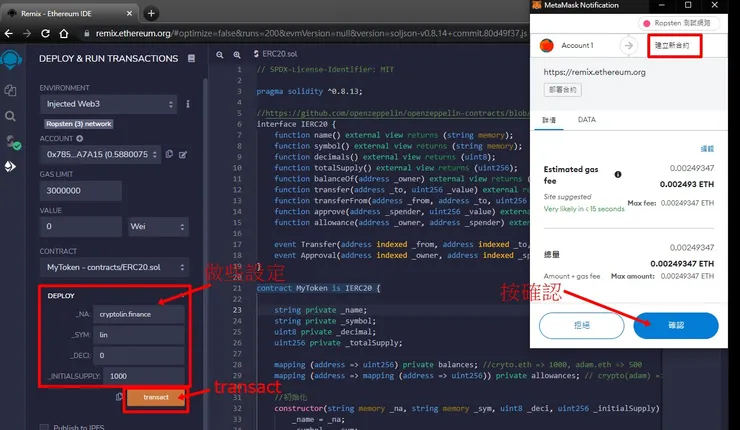Copy deploy parameters icon beside transact

pyautogui.click(x=119, y=396)
